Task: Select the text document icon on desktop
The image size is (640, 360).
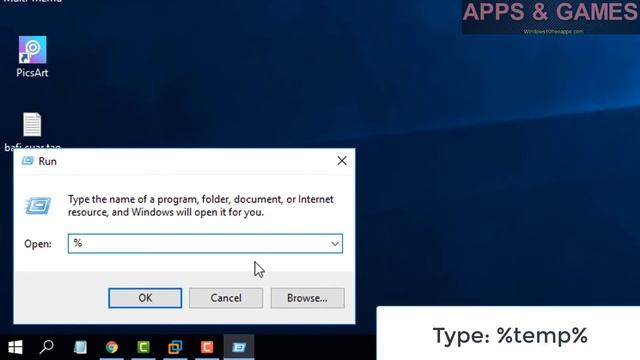Action: click(x=32, y=124)
